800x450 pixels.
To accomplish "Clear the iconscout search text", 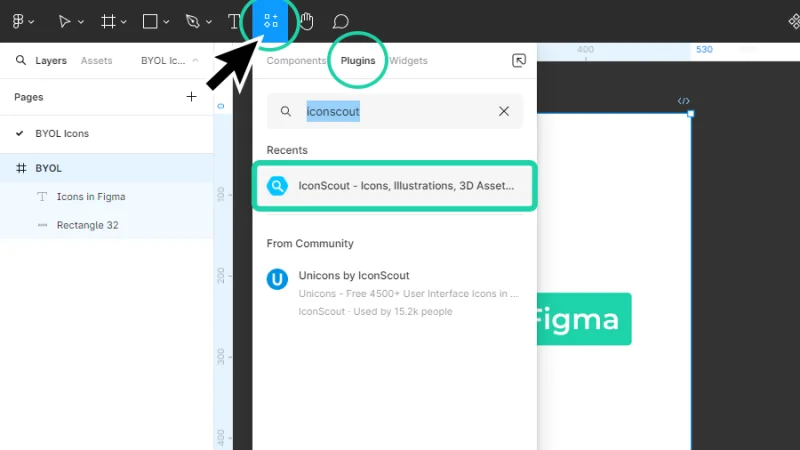I will coord(504,111).
